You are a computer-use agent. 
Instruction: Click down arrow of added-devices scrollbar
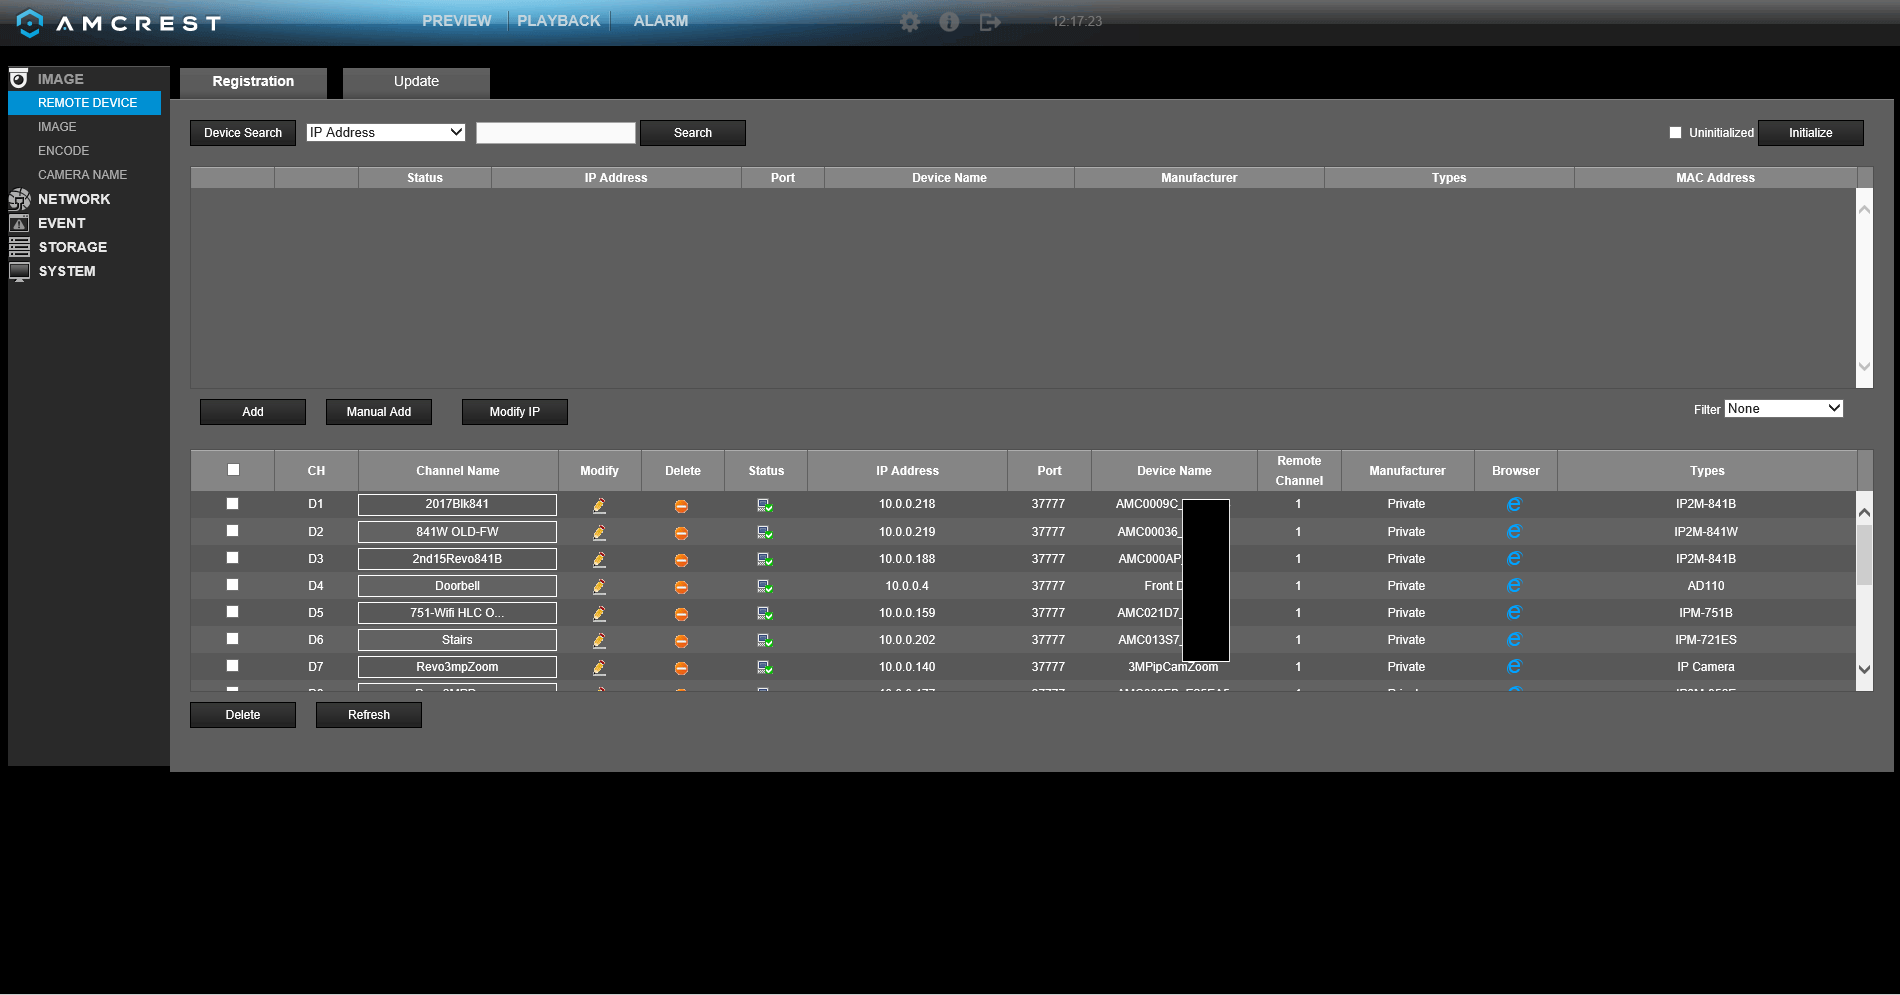(1864, 669)
